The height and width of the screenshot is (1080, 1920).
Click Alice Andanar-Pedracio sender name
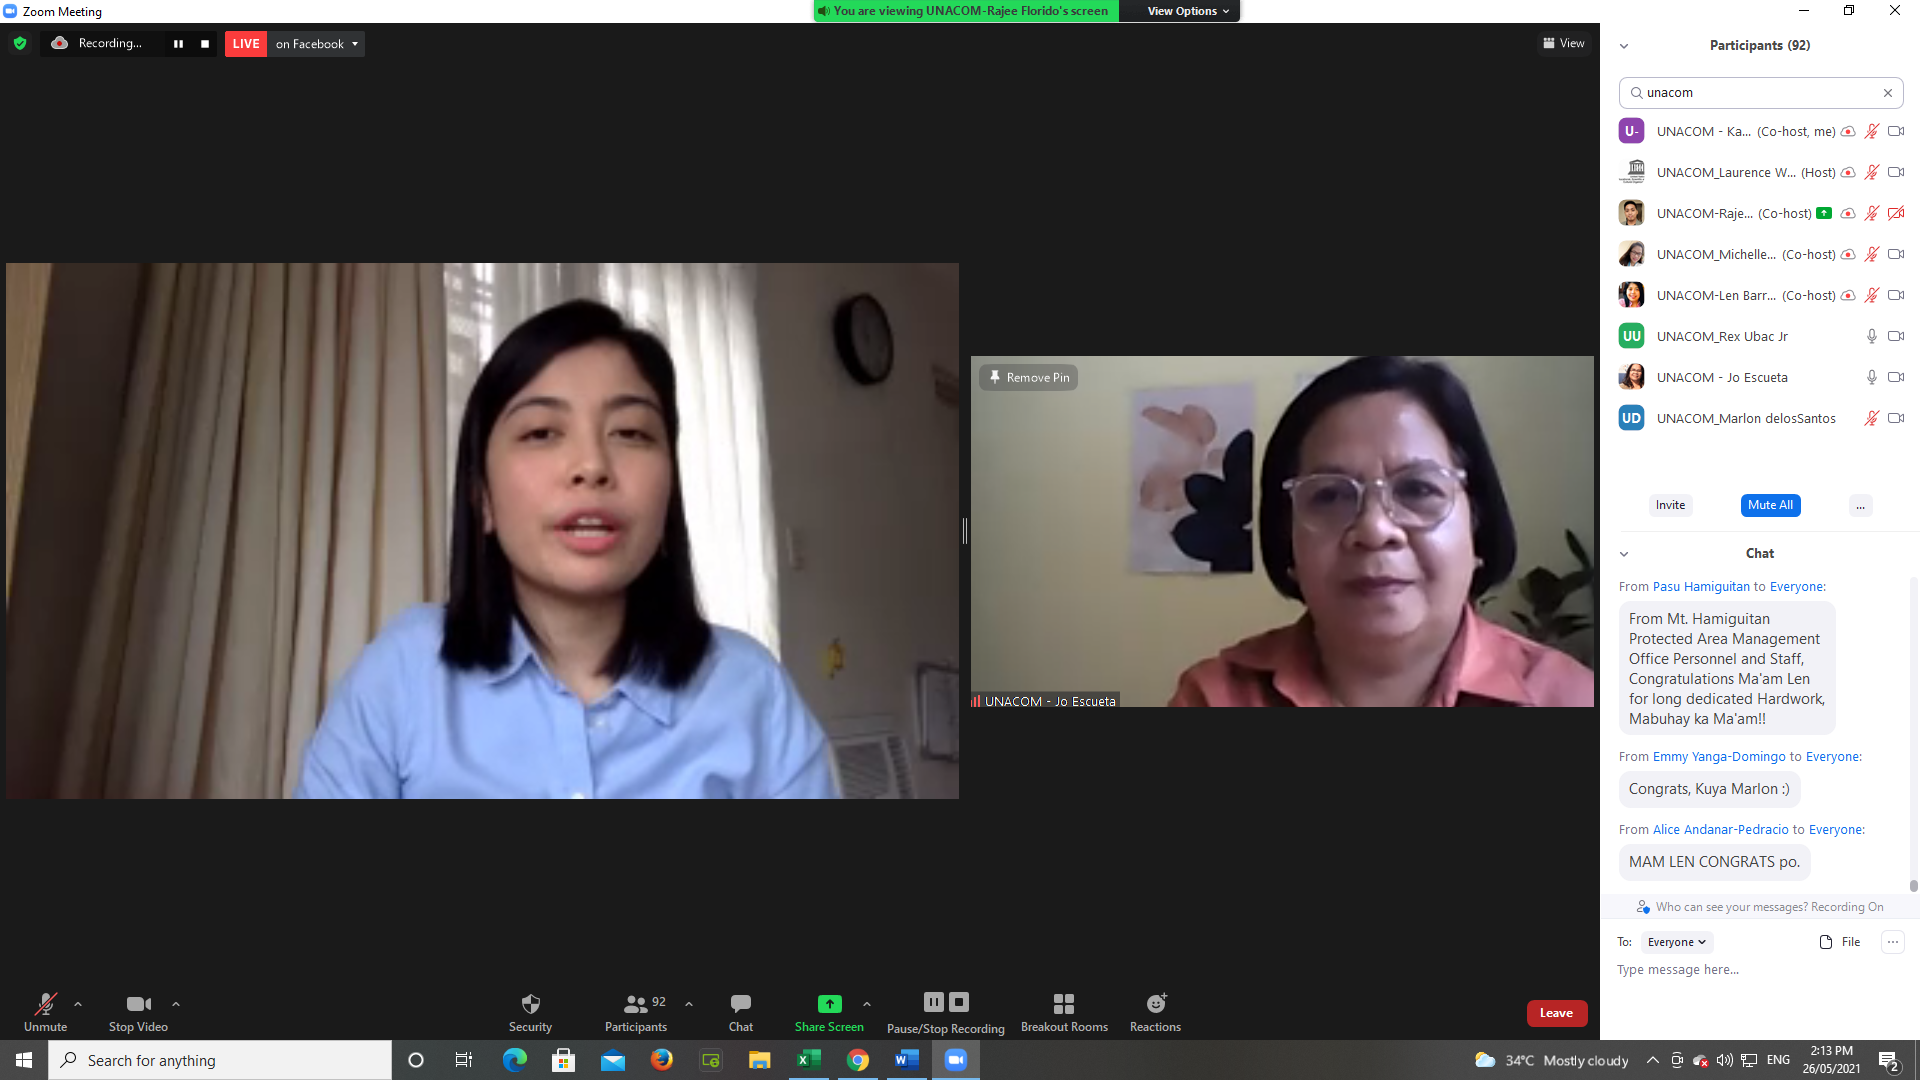click(x=1720, y=830)
